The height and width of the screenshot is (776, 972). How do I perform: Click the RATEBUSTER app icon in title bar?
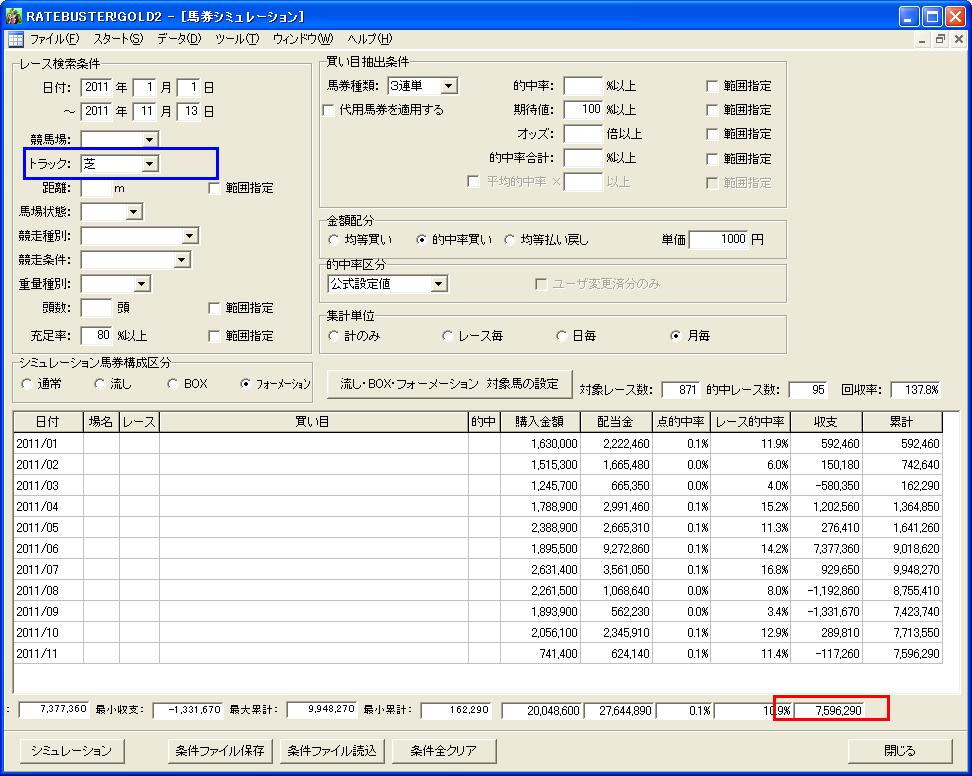click(x=13, y=15)
